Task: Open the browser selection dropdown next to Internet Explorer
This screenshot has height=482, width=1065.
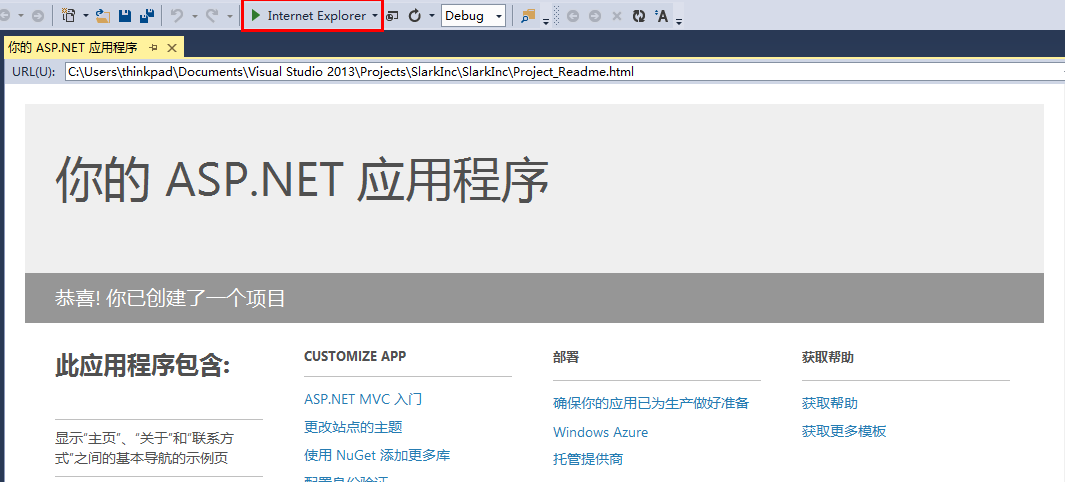Action: point(375,16)
